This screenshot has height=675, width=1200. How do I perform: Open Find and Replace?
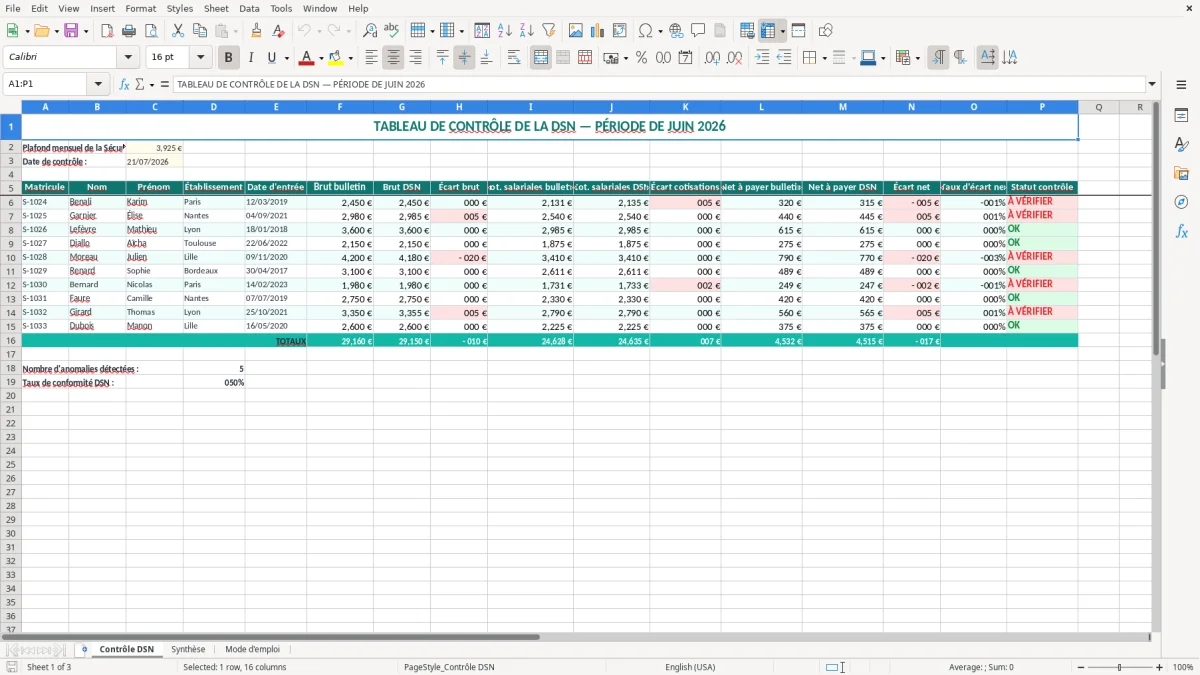pos(370,31)
